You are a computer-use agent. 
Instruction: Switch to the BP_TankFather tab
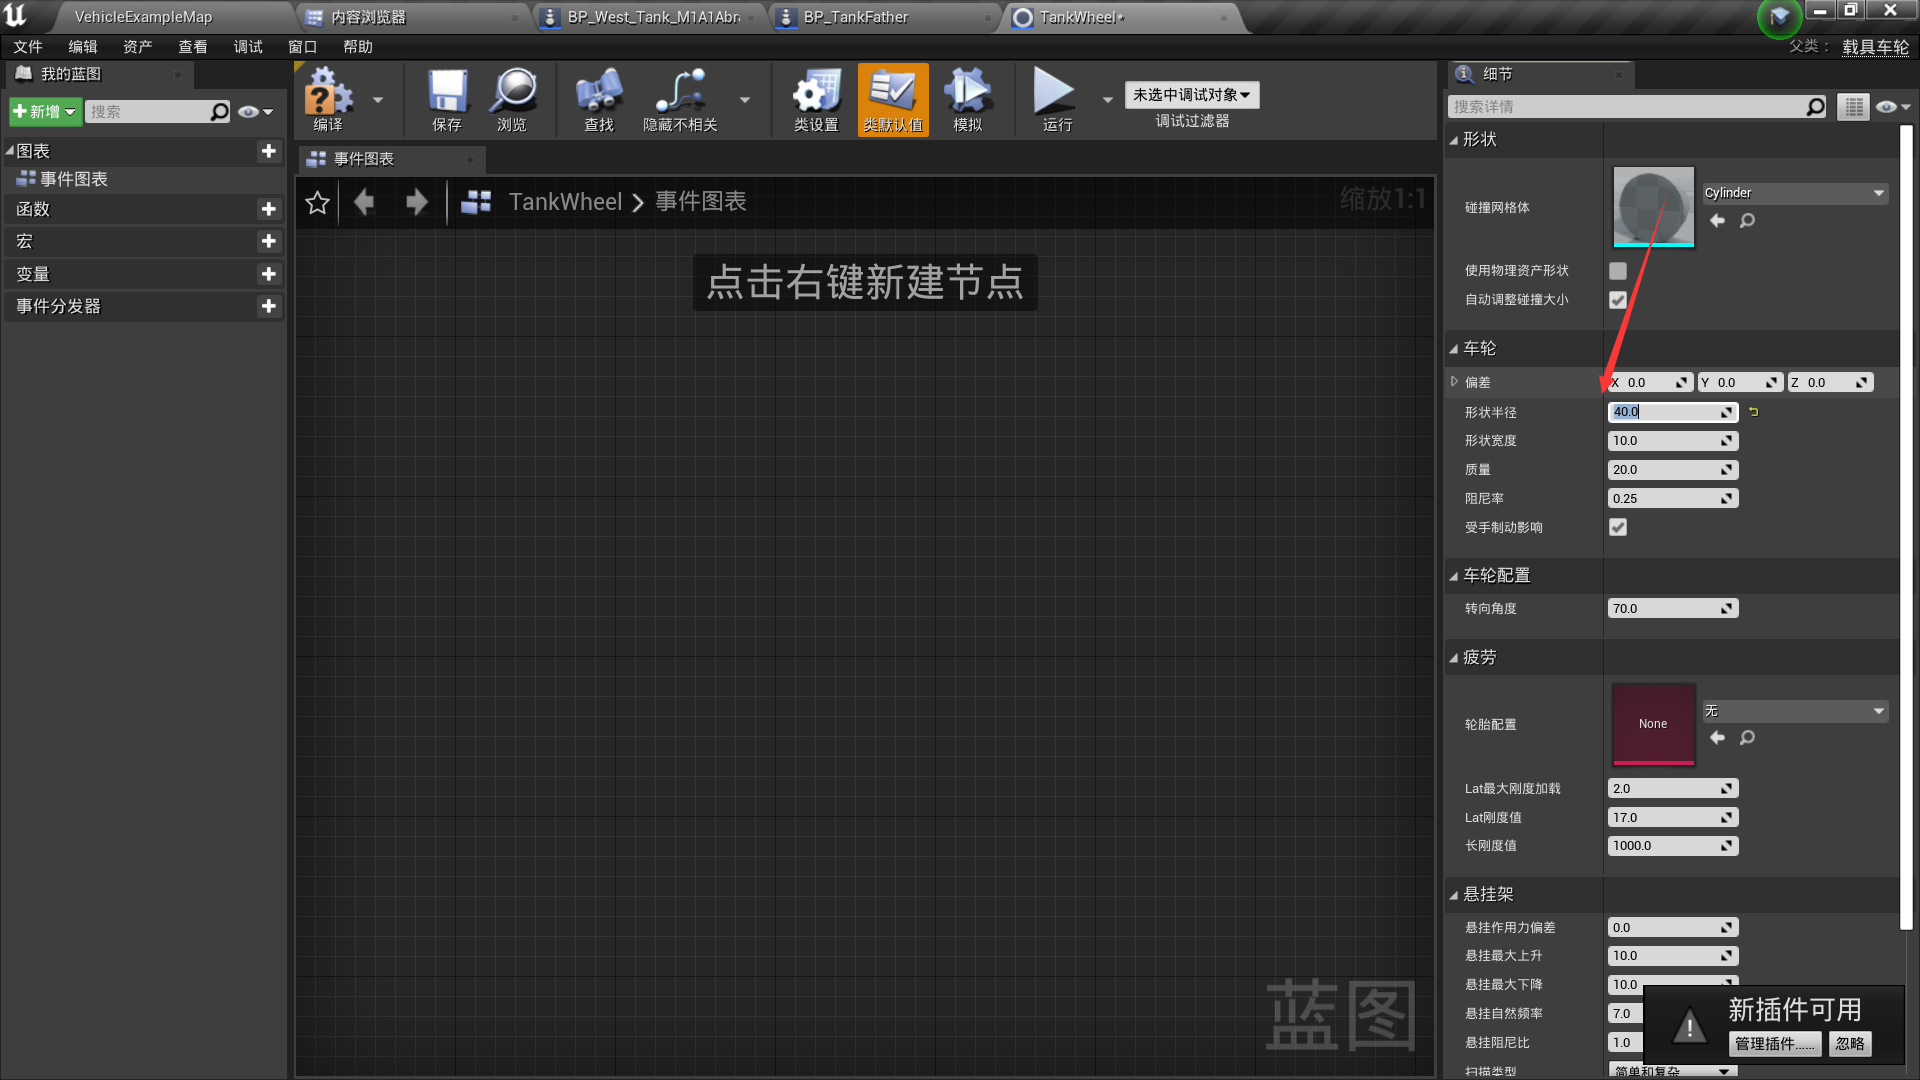click(x=856, y=17)
